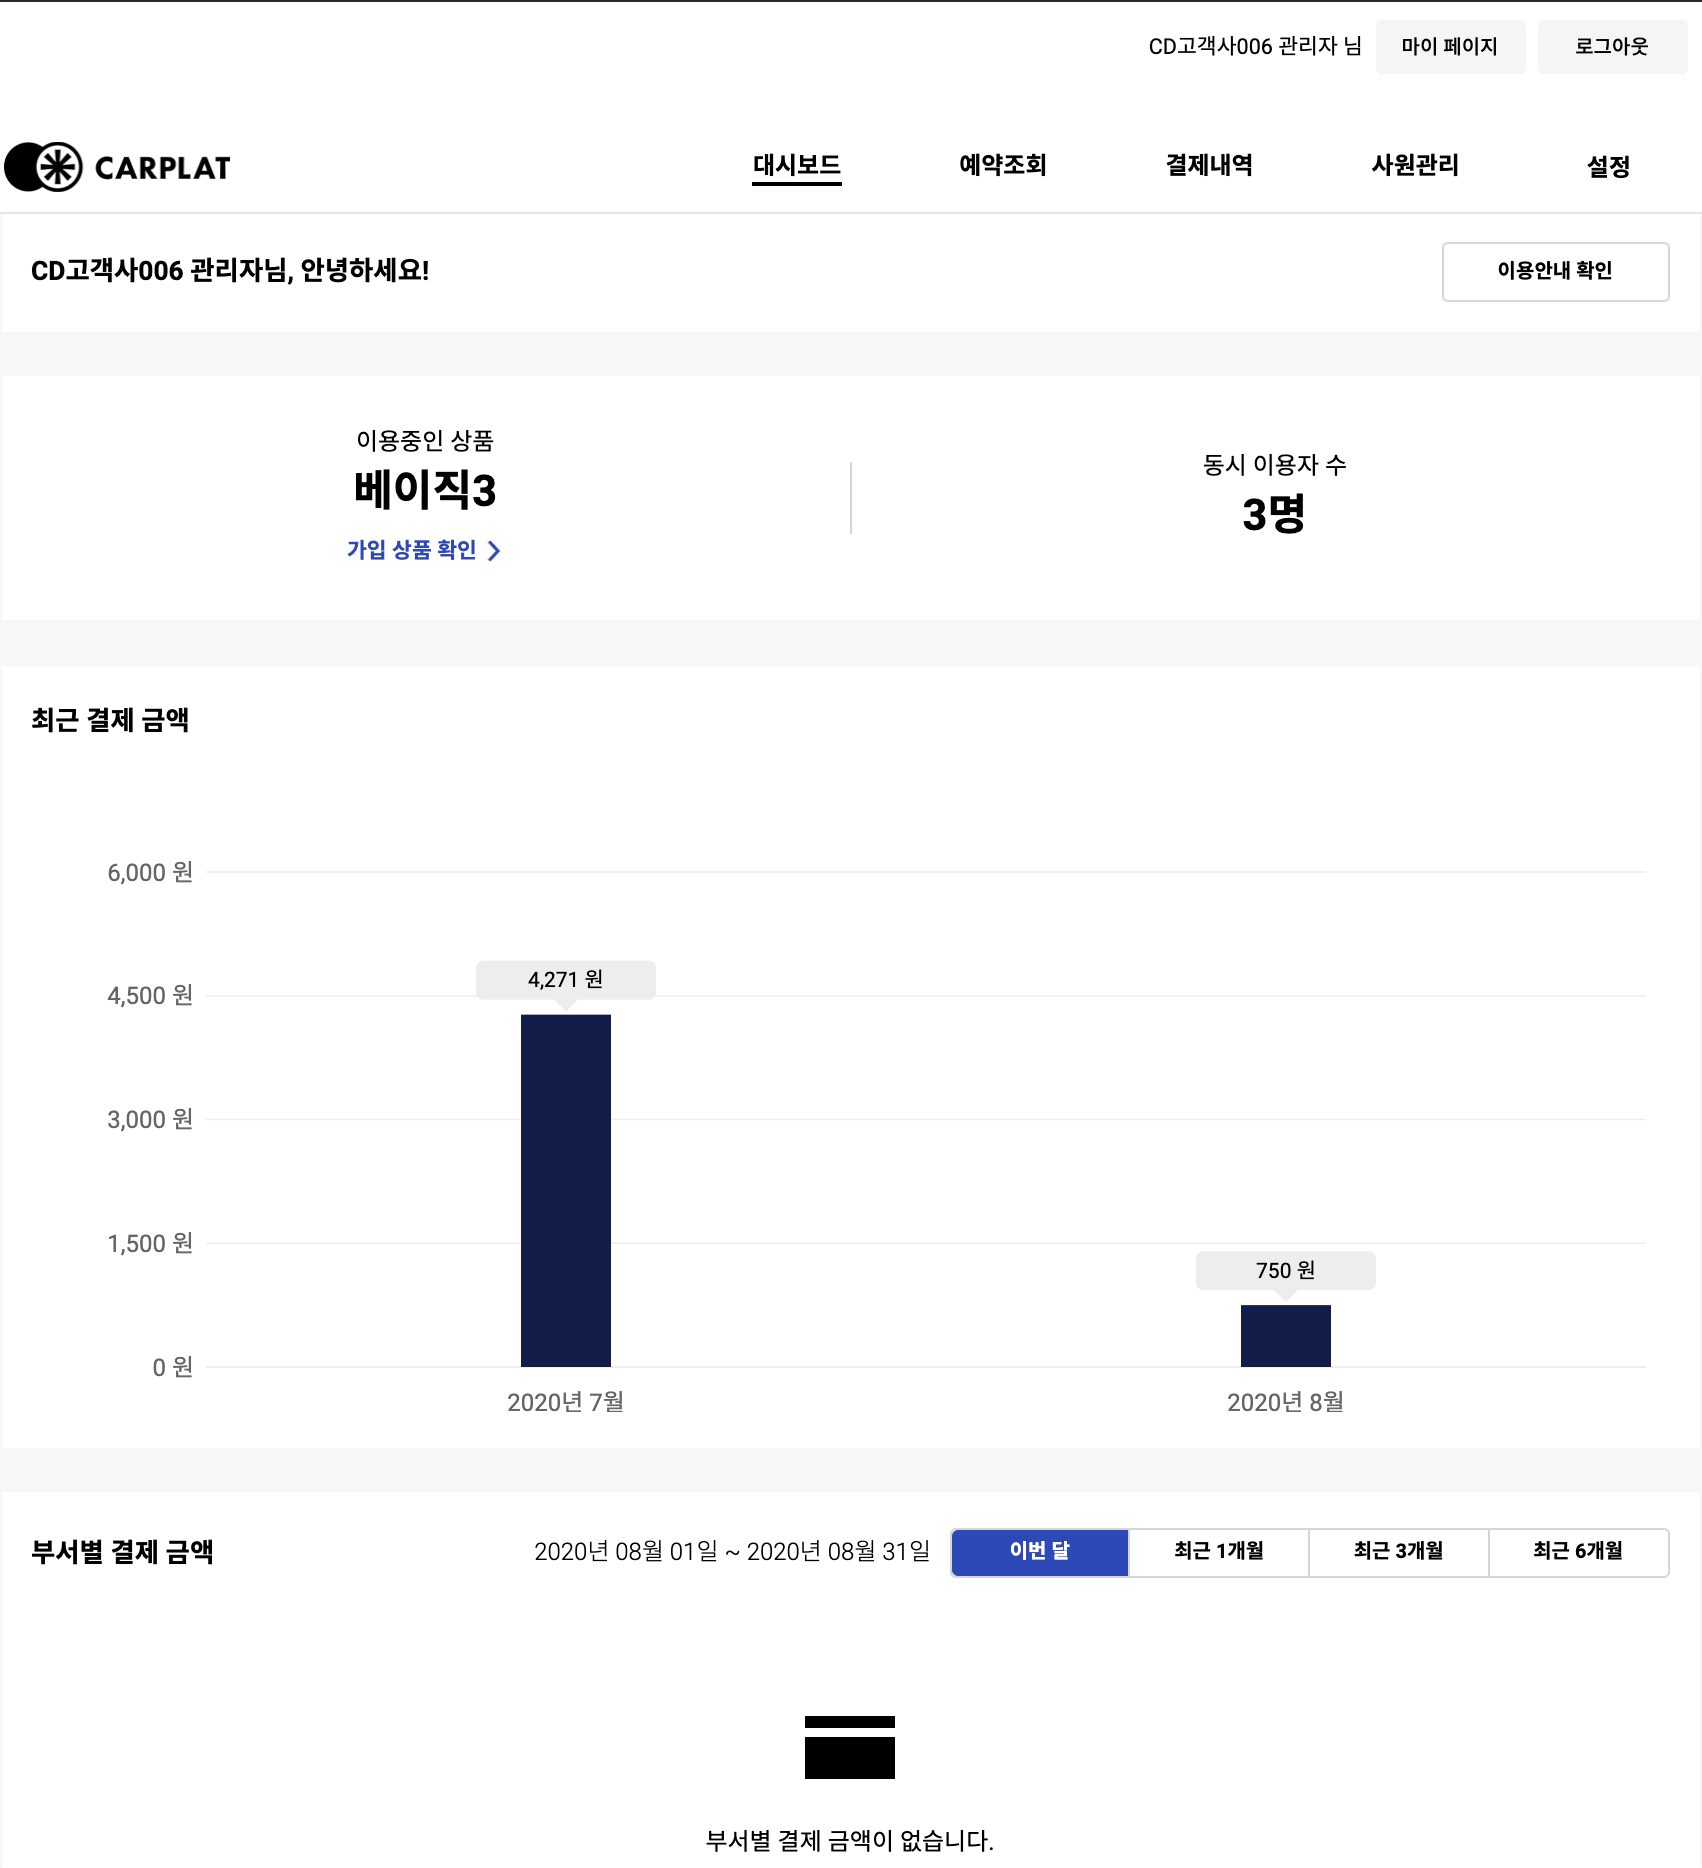The width and height of the screenshot is (1702, 1868).
Task: Open the 가입 상품 확인 link
Action: tap(423, 550)
